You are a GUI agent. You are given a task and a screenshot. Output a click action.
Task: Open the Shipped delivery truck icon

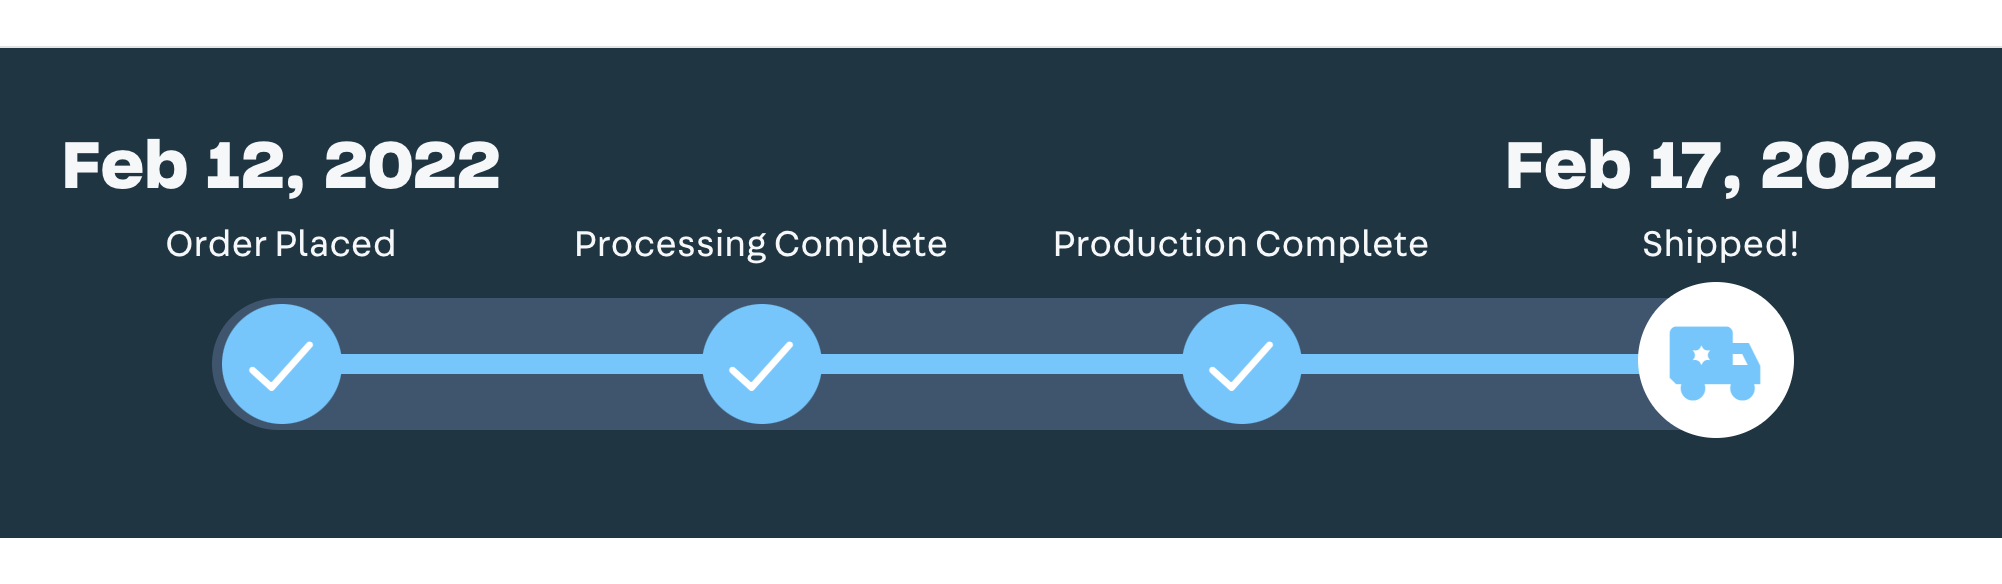pos(1715,360)
